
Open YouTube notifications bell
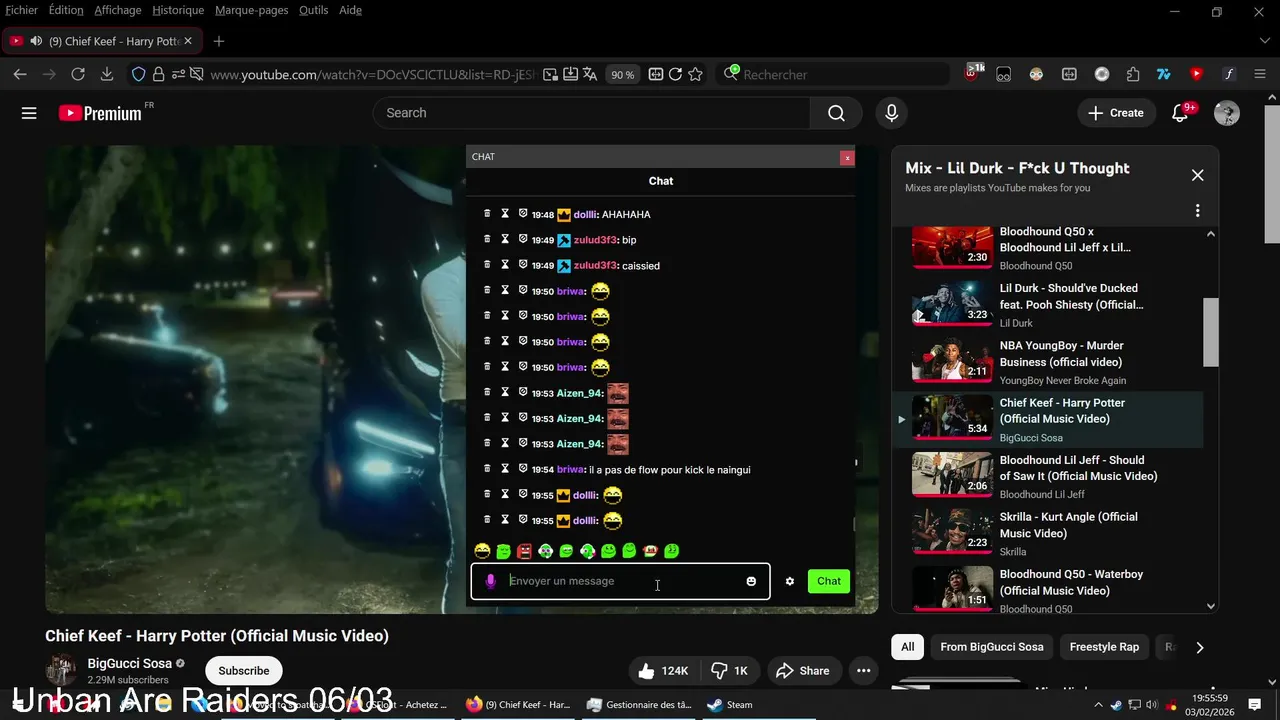(1180, 113)
